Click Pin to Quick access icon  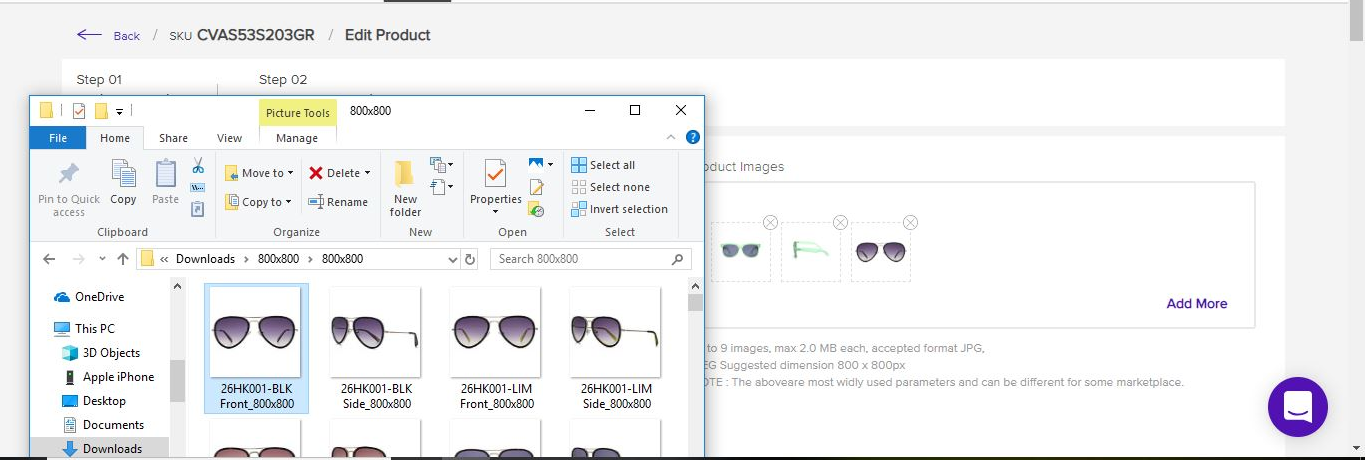click(69, 175)
